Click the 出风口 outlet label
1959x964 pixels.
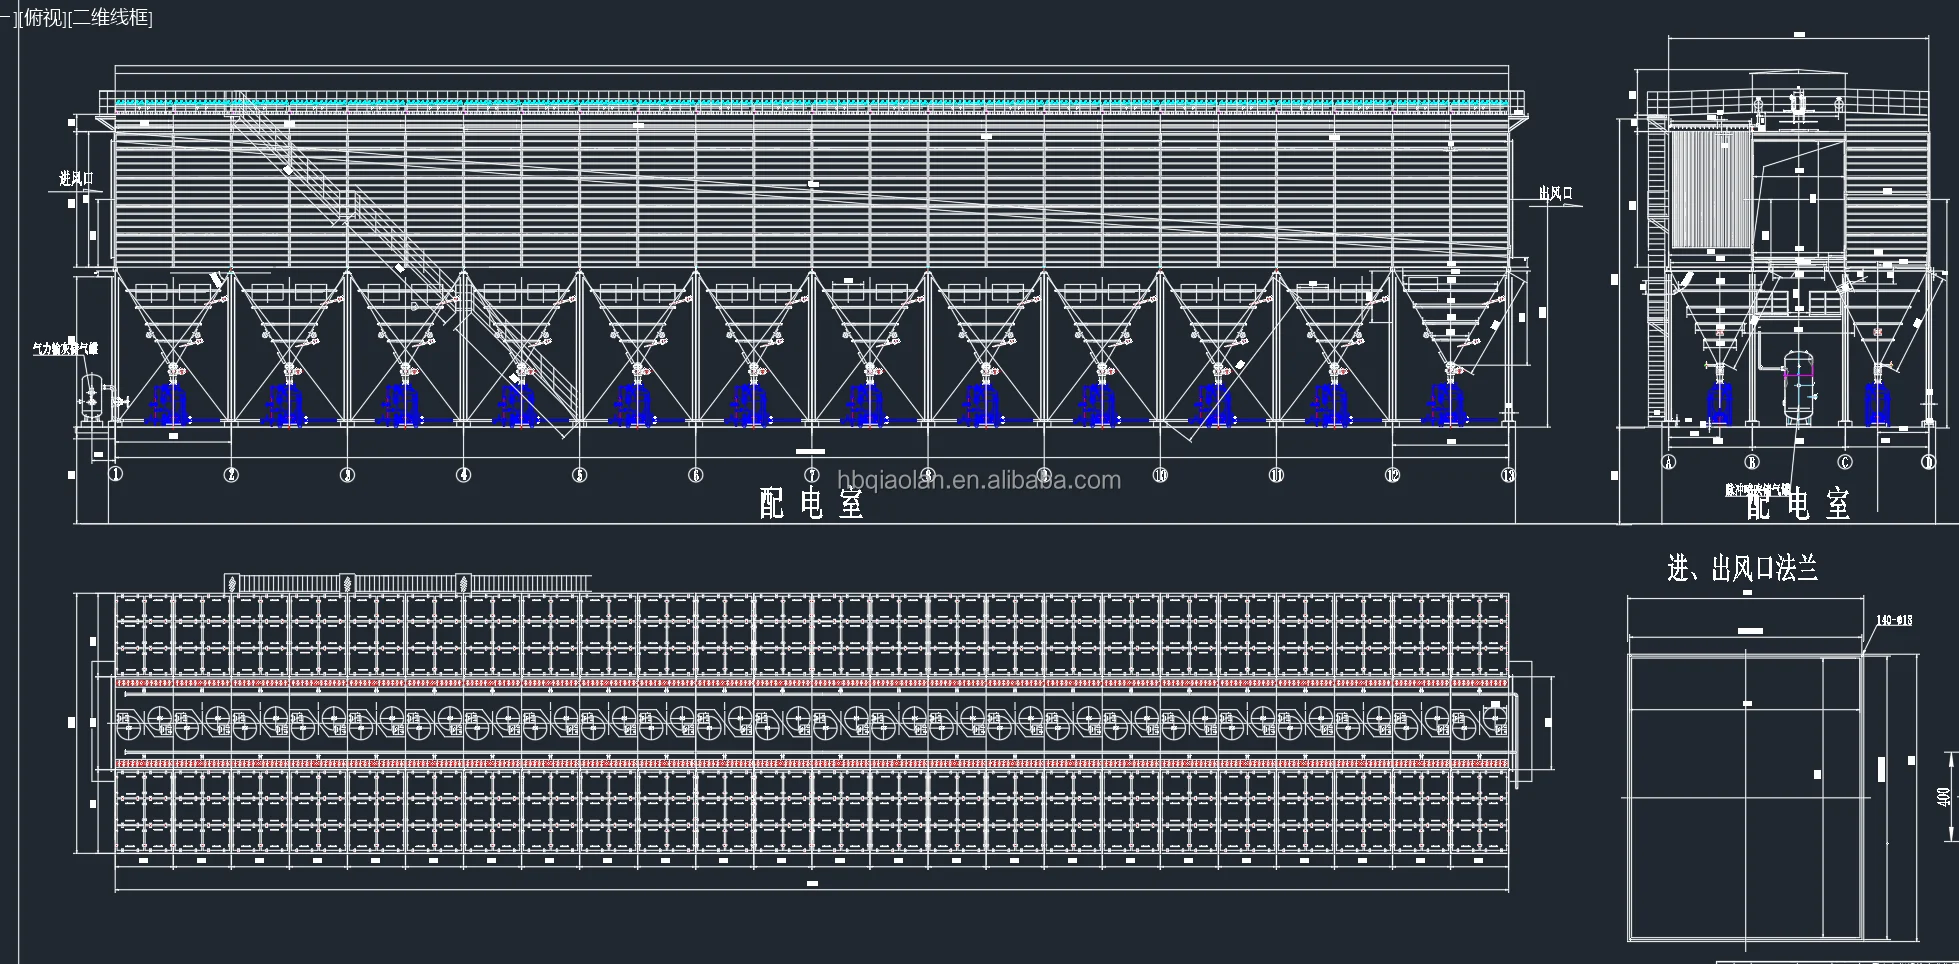(1555, 193)
